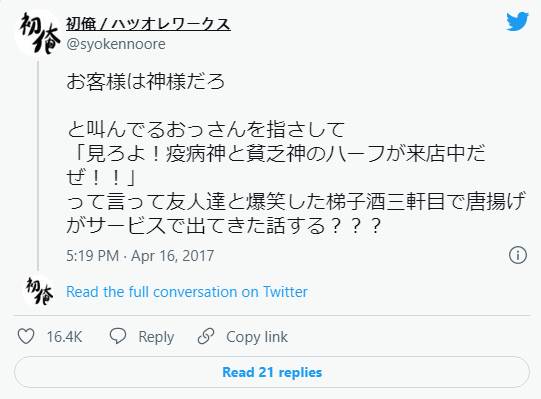Click the Reply text label

coord(156,337)
